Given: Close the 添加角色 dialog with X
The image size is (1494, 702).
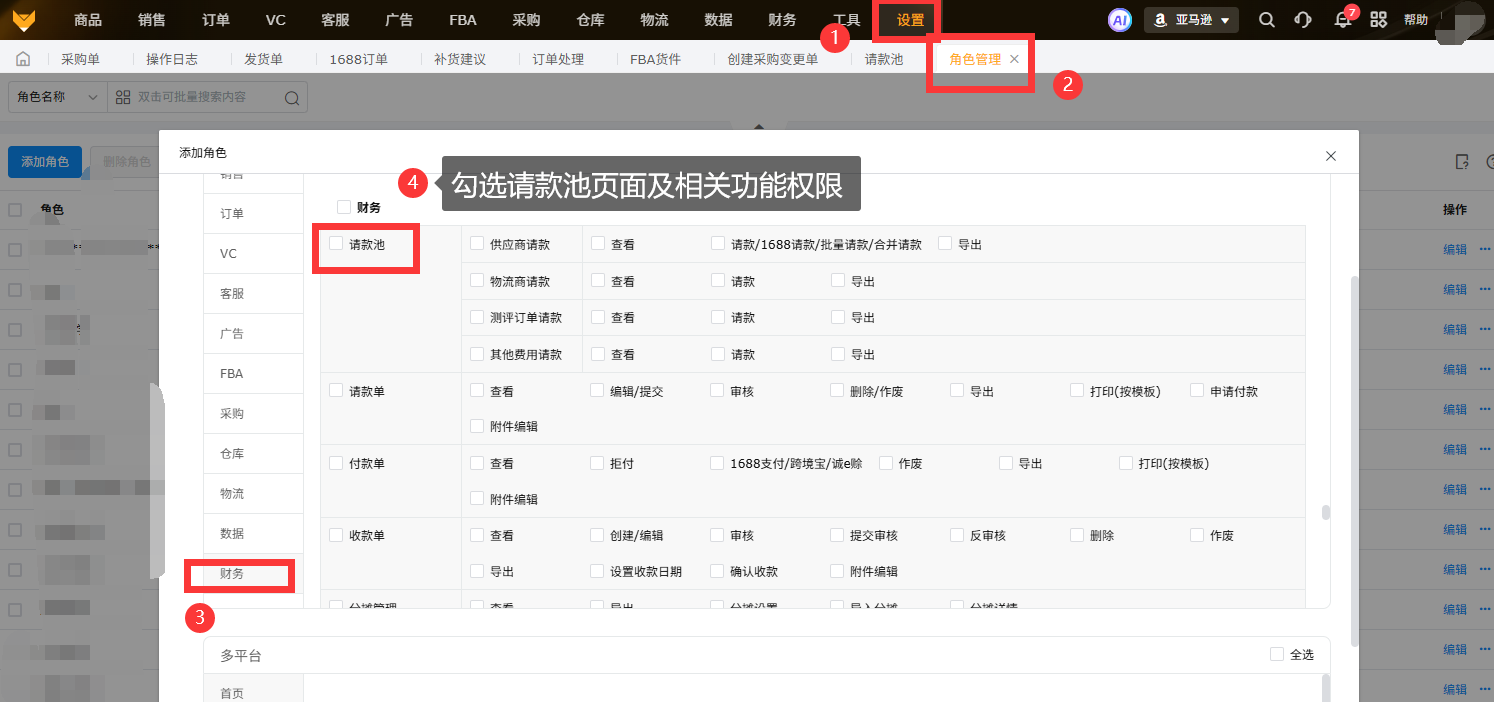Looking at the screenshot, I should pyautogui.click(x=1330, y=156).
